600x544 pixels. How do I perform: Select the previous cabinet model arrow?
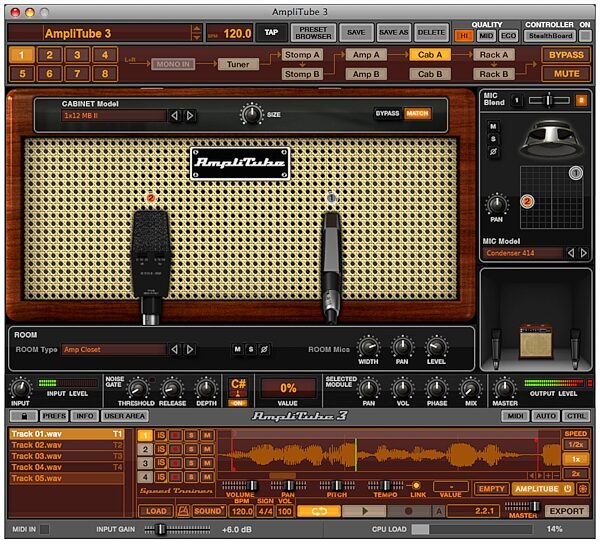click(x=174, y=116)
